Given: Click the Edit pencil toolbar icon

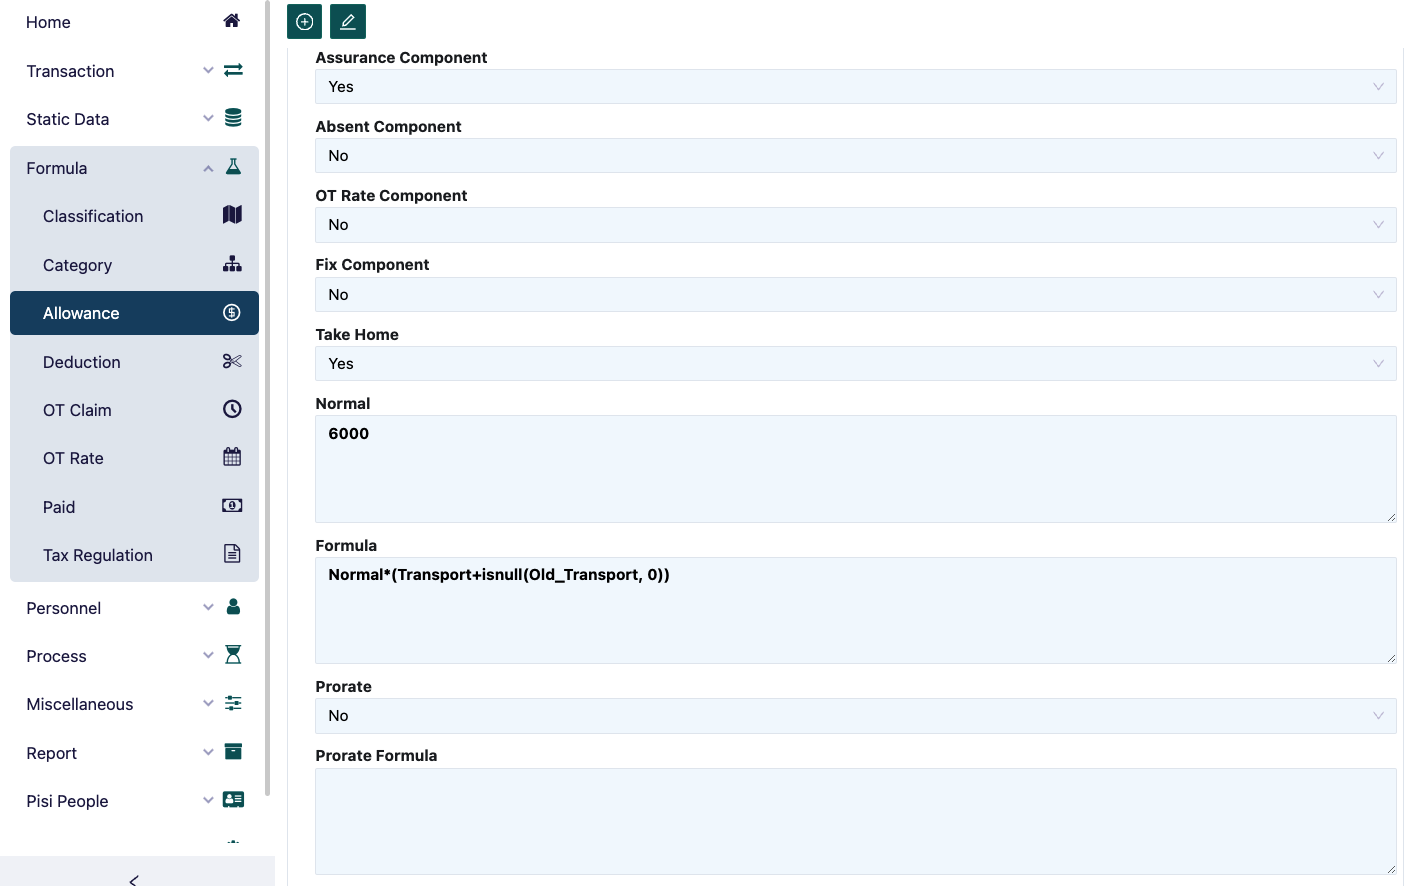Looking at the screenshot, I should point(348,21).
